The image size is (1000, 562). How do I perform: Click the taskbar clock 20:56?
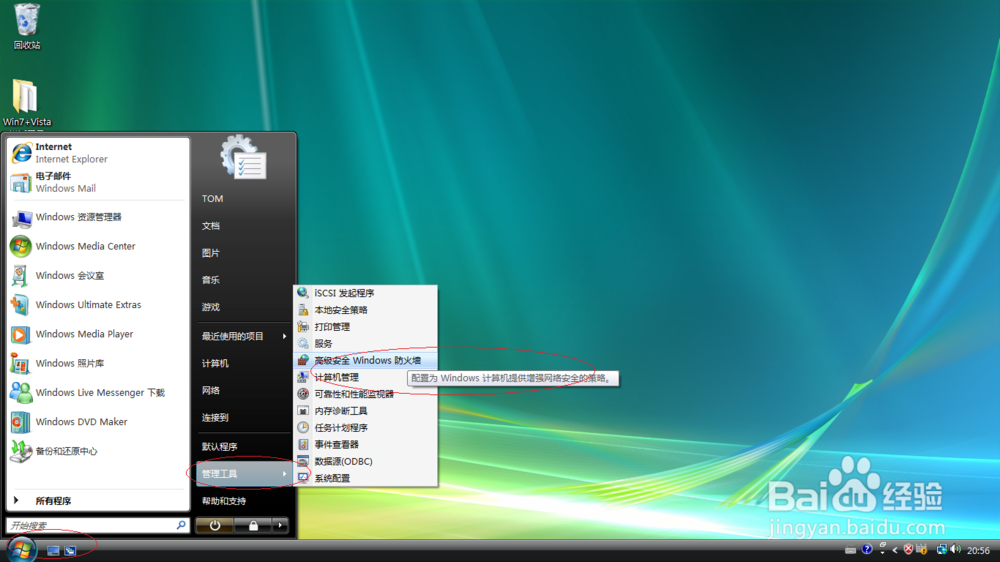(x=978, y=551)
